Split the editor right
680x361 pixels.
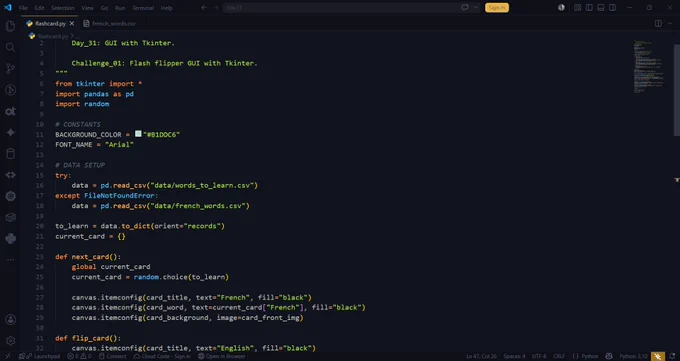[x=658, y=23]
